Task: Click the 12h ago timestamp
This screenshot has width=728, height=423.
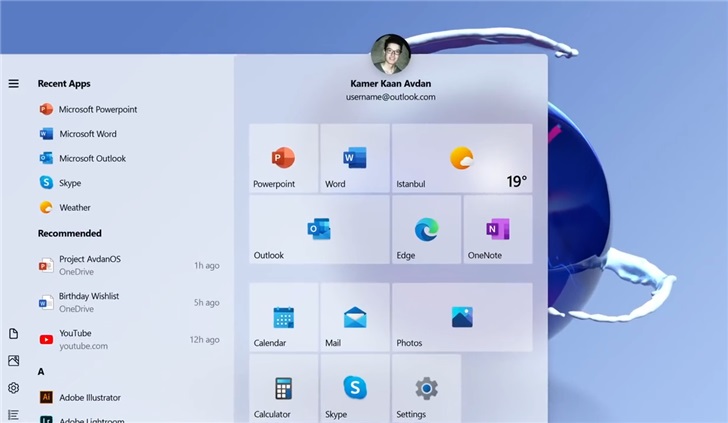Action: pos(204,339)
